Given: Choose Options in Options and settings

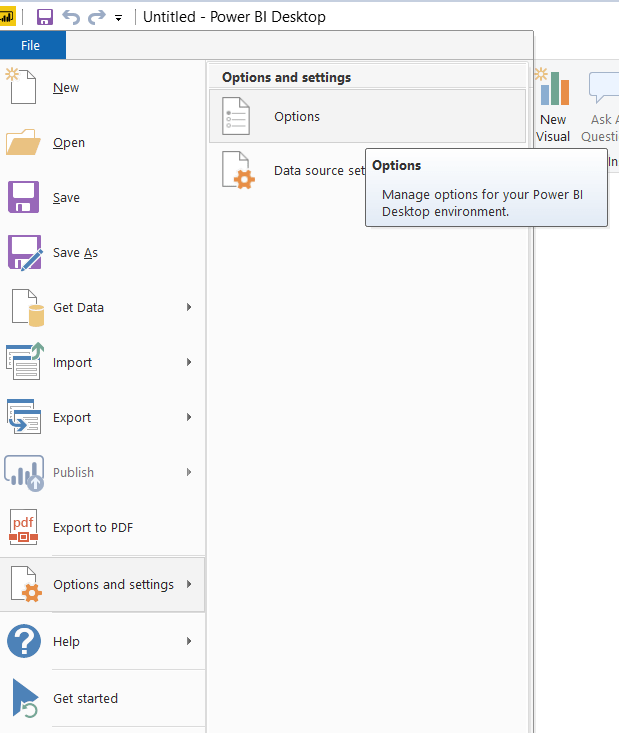Looking at the screenshot, I should [x=367, y=116].
